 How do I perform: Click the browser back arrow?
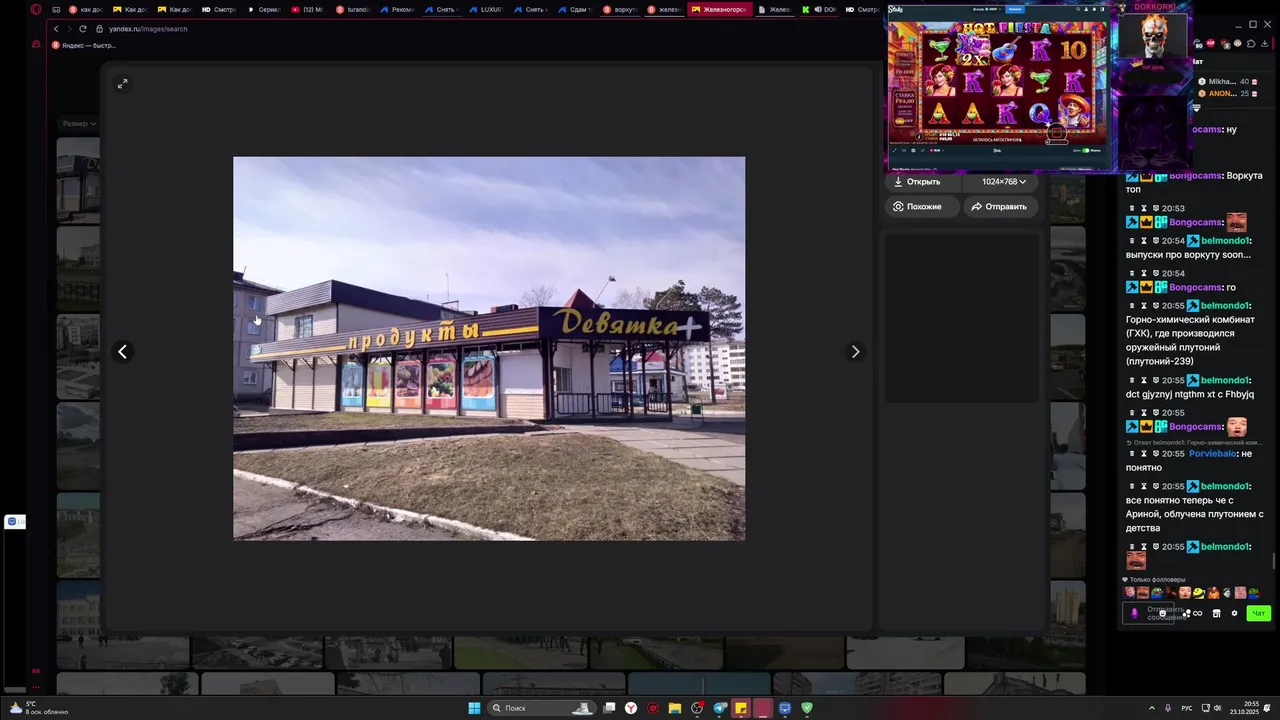point(56,29)
